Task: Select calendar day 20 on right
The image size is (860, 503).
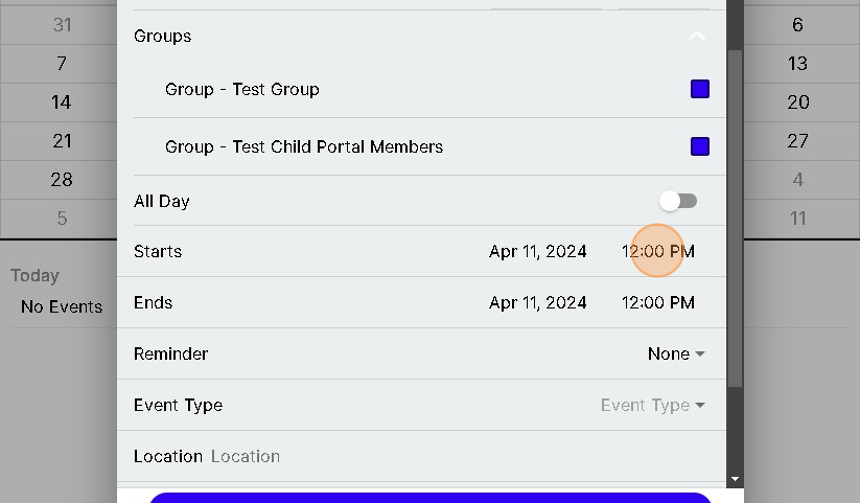Action: [x=798, y=102]
